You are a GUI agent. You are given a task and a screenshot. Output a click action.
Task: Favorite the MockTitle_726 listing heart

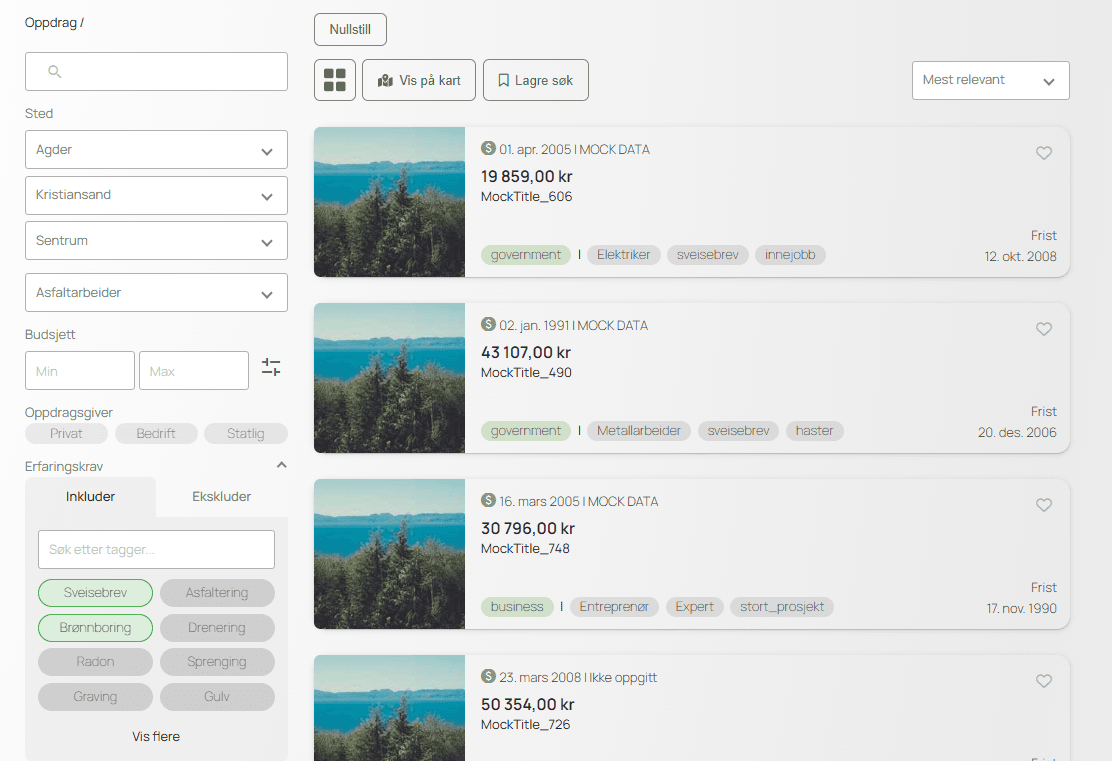(x=1043, y=681)
